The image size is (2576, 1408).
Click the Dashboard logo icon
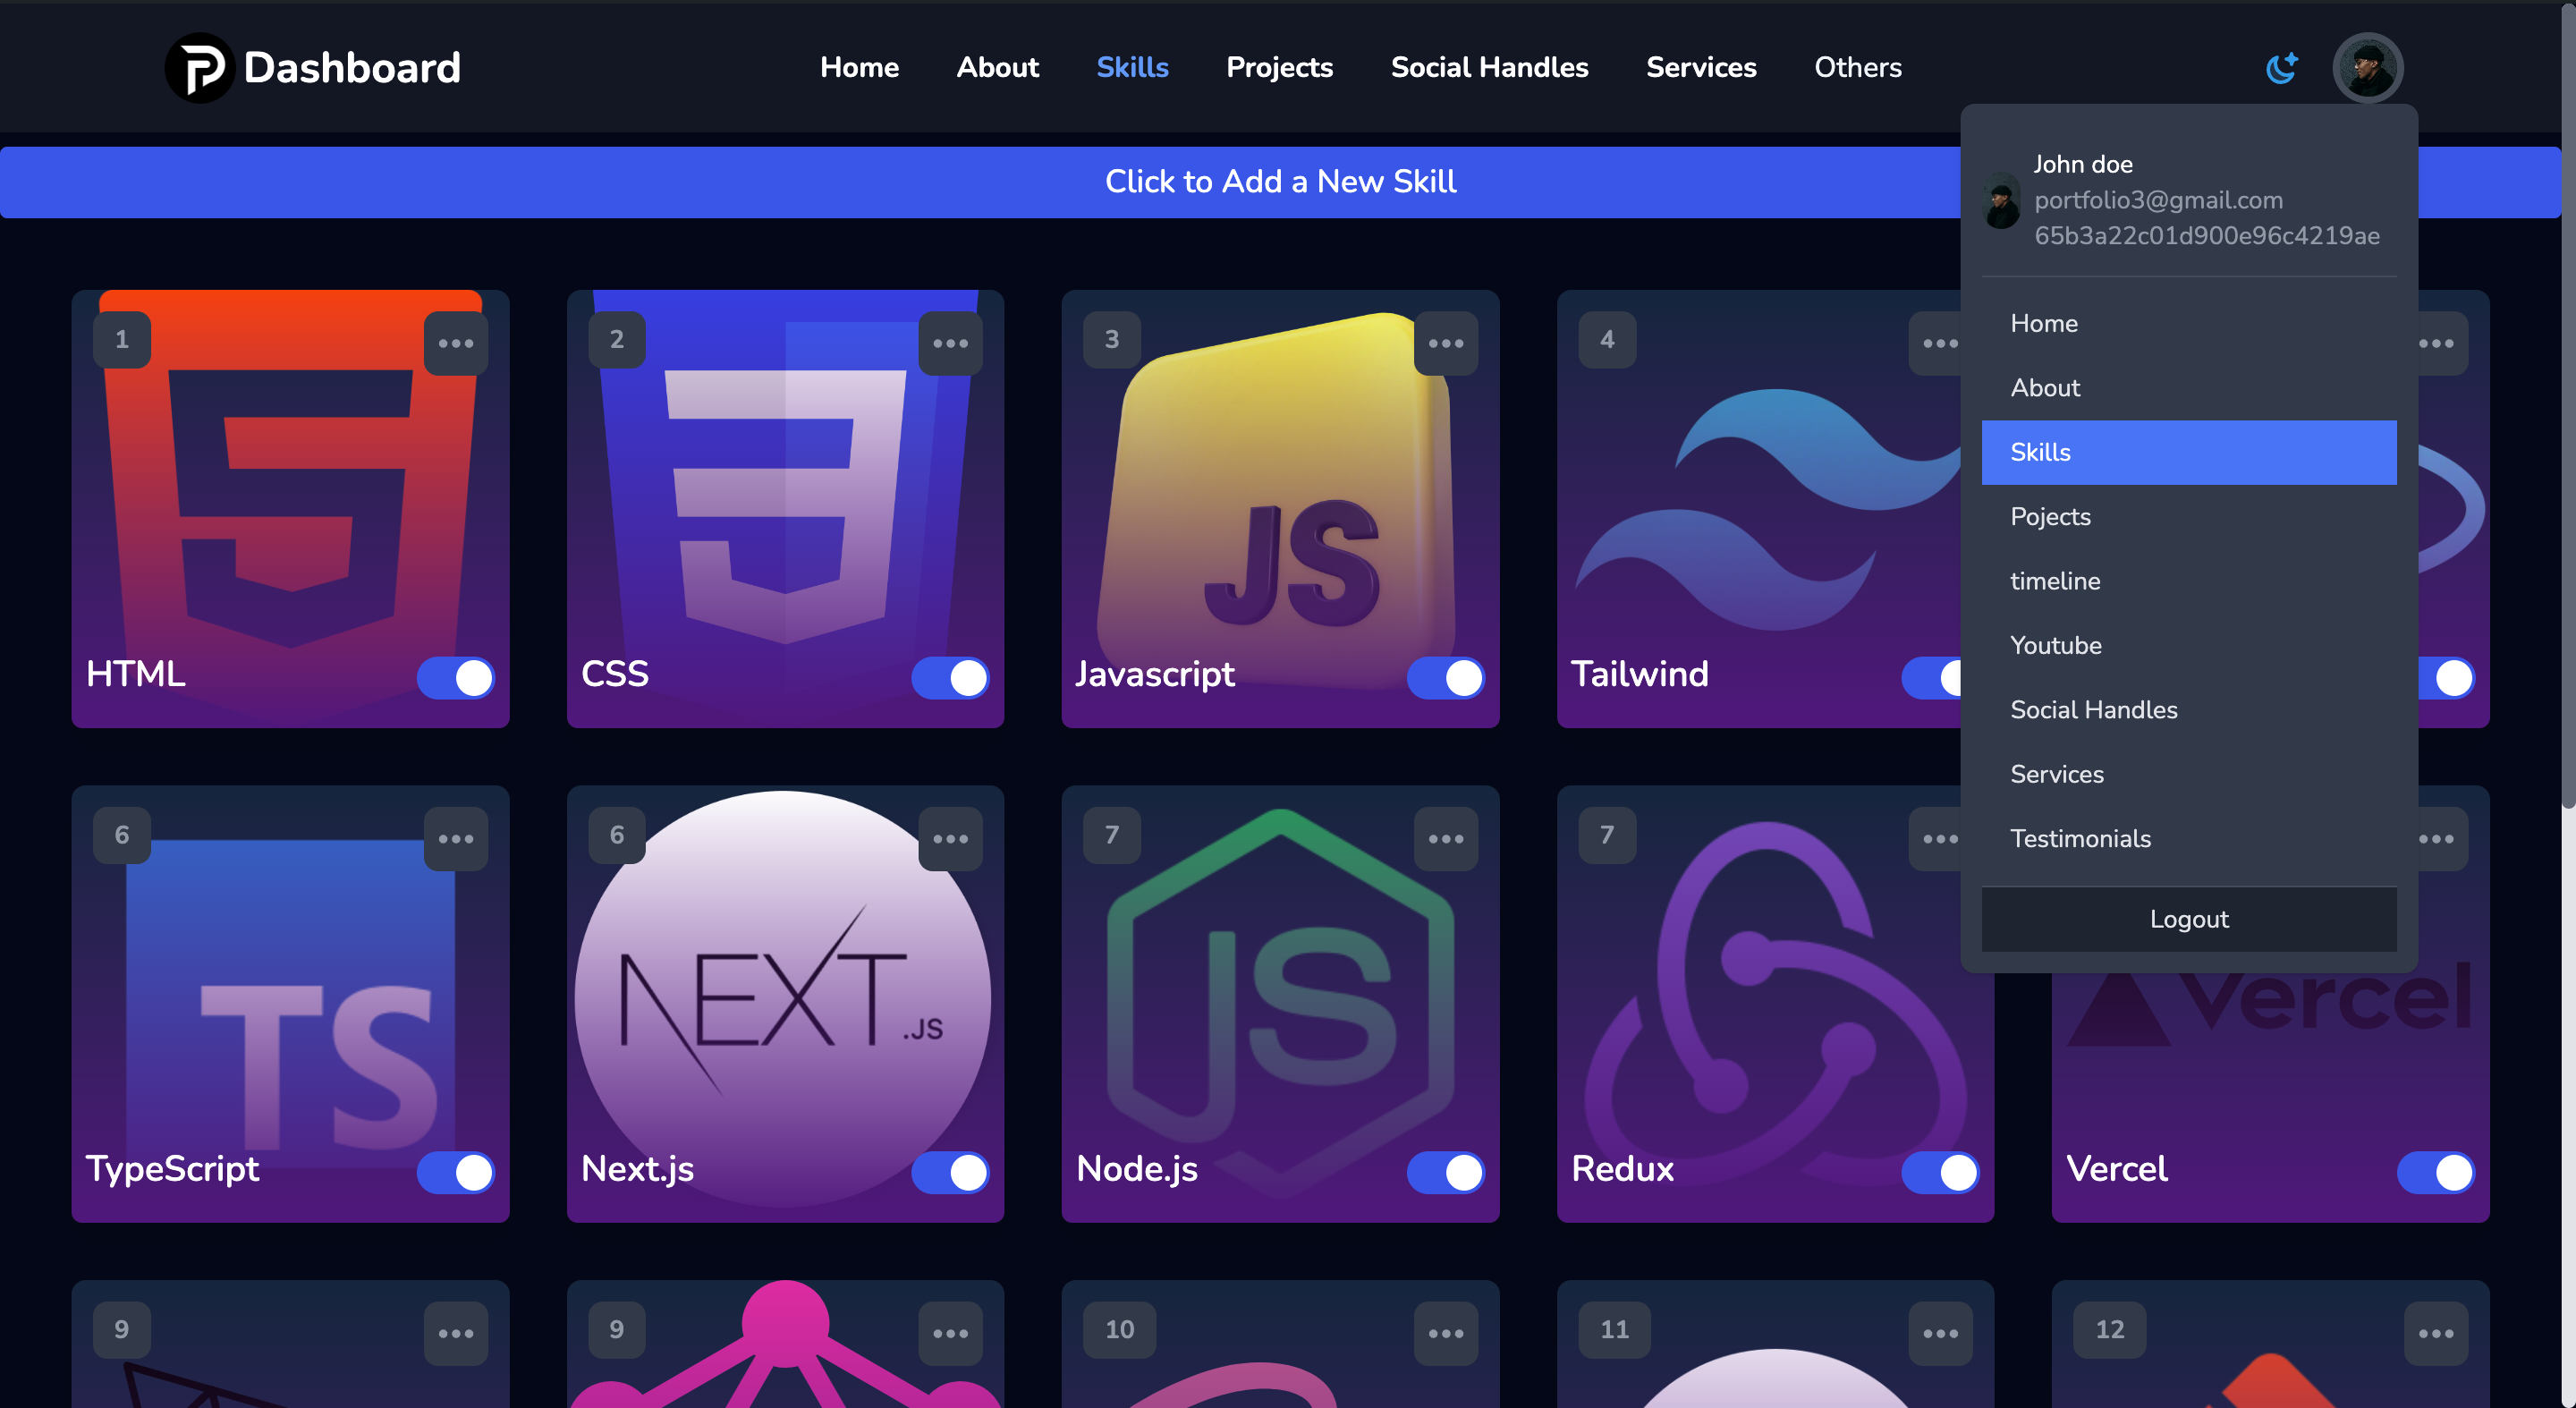pos(199,67)
